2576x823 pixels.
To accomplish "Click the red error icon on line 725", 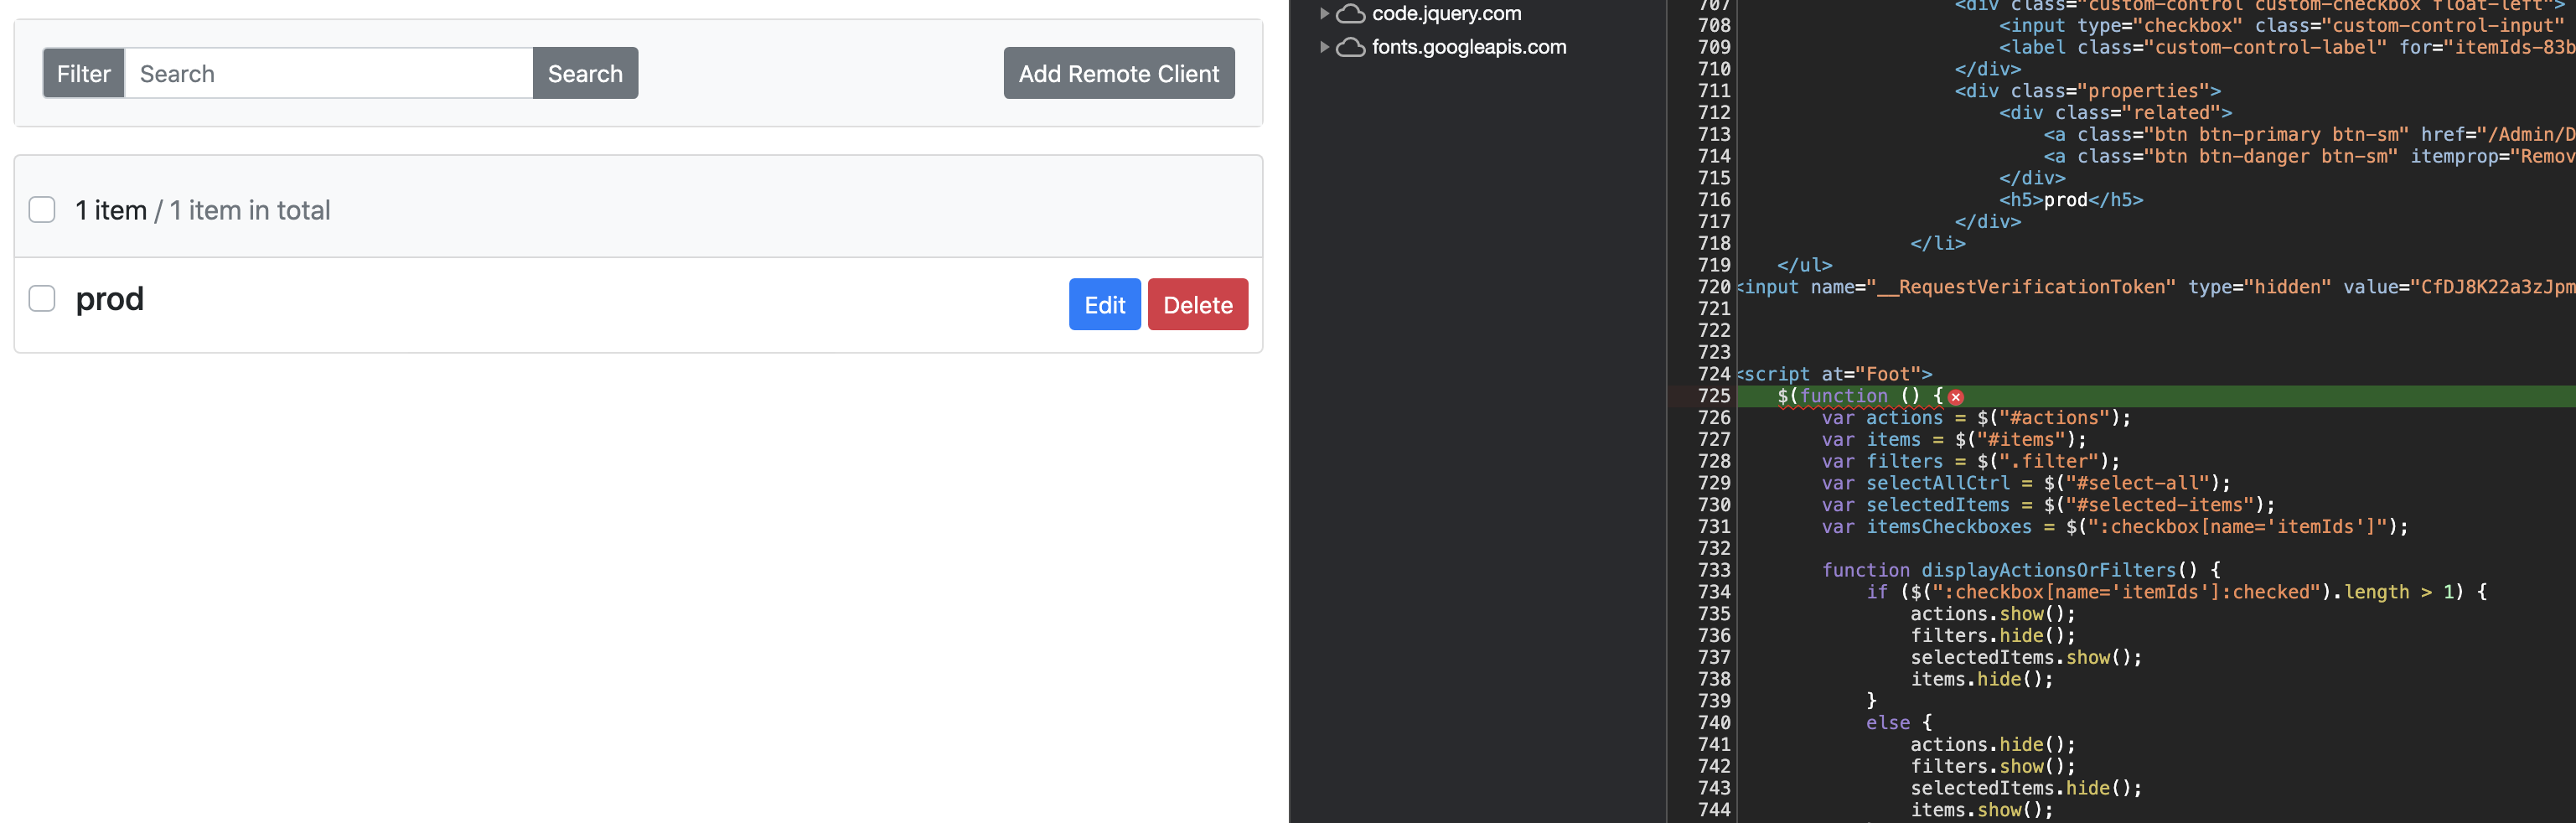I will point(1956,397).
